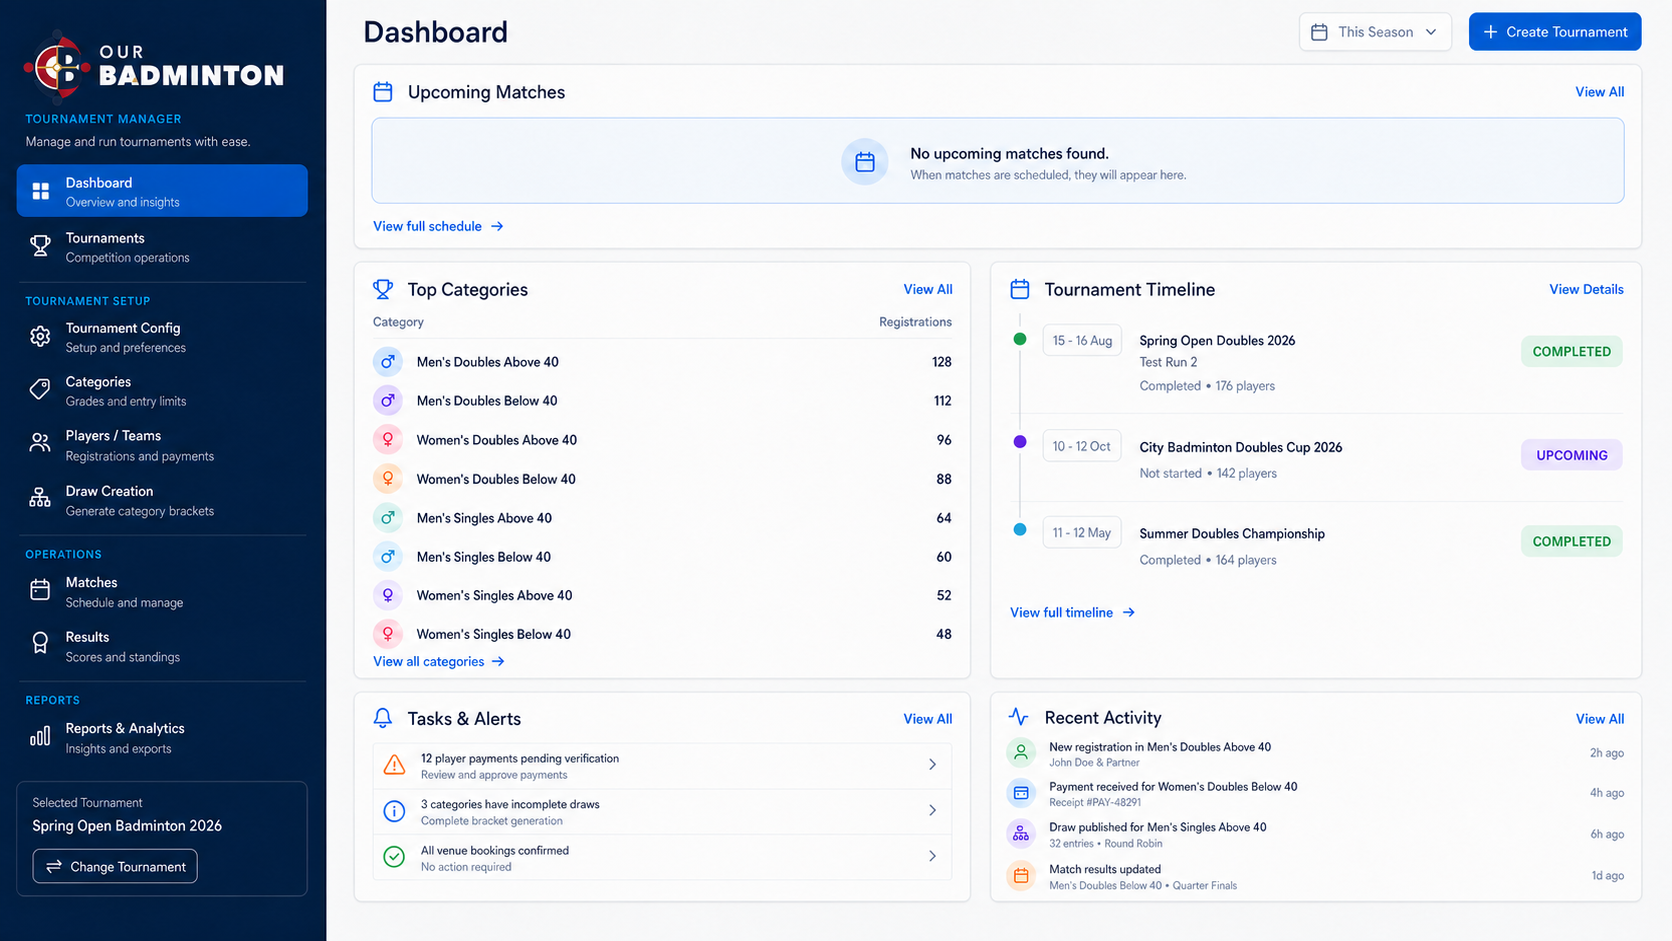The image size is (1672, 941).
Task: Click View All in Top Categories
Action: (x=927, y=289)
